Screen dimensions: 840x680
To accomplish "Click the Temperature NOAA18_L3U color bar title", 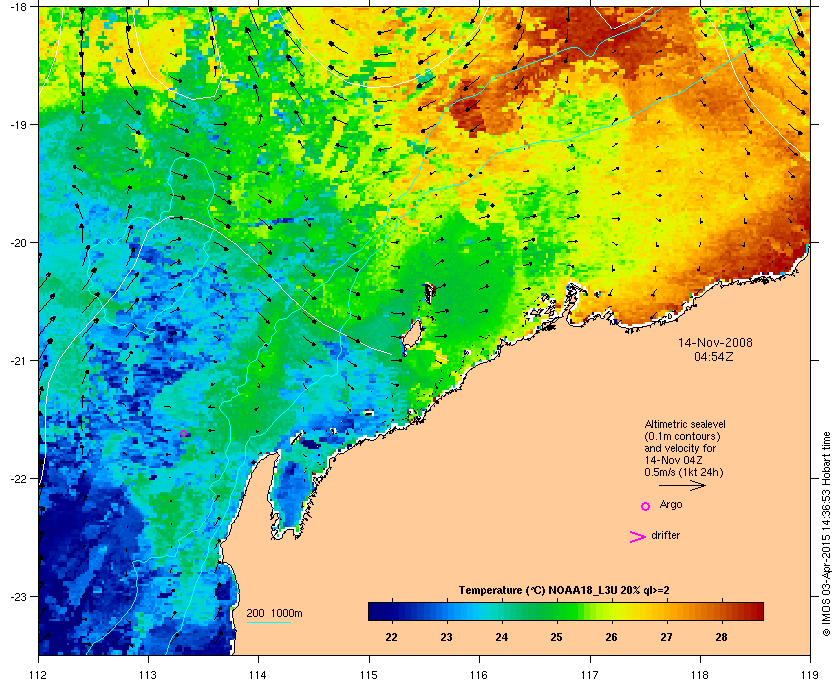I will (564, 591).
